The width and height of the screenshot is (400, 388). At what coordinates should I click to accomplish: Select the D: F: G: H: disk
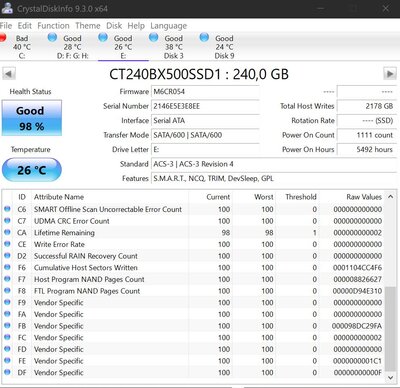(69, 47)
